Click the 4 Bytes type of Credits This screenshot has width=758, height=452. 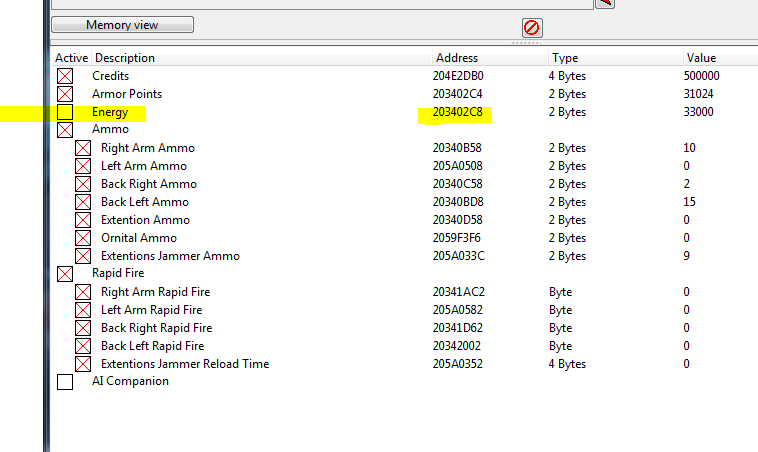click(569, 76)
